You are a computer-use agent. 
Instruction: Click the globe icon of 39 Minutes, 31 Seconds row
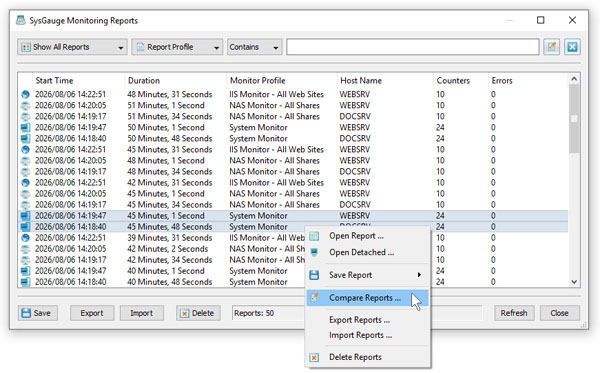(25, 238)
